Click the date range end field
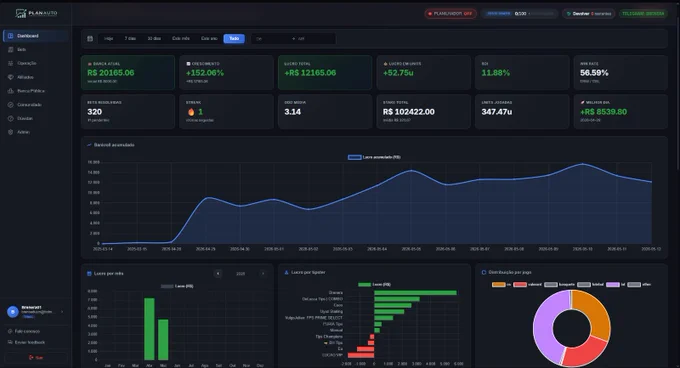680x368 pixels. pyautogui.click(x=315, y=39)
